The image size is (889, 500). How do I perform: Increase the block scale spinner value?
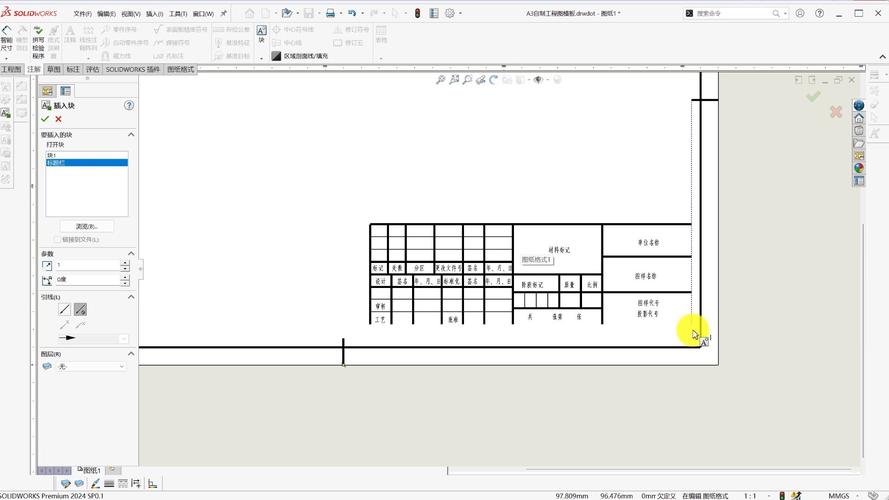click(x=125, y=262)
